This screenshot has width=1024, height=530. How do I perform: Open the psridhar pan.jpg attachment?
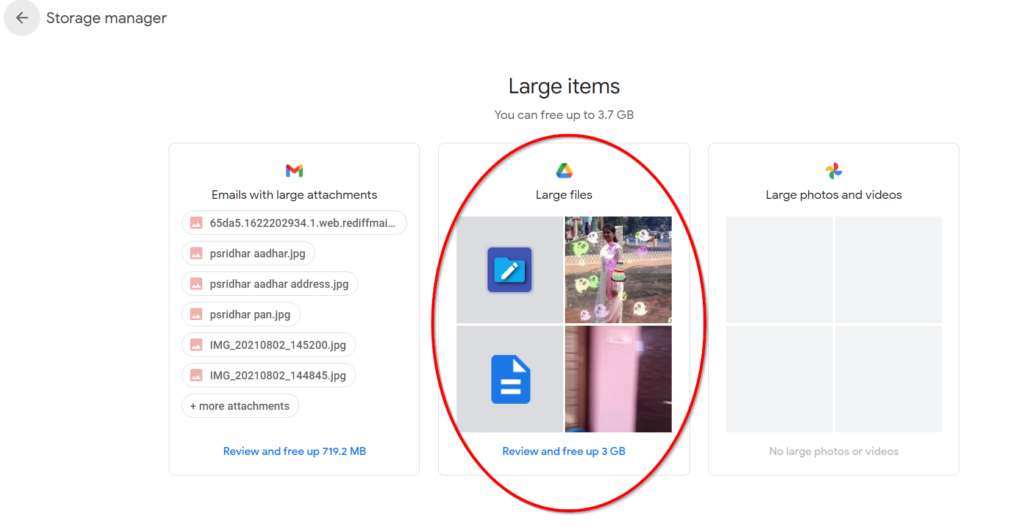241,315
